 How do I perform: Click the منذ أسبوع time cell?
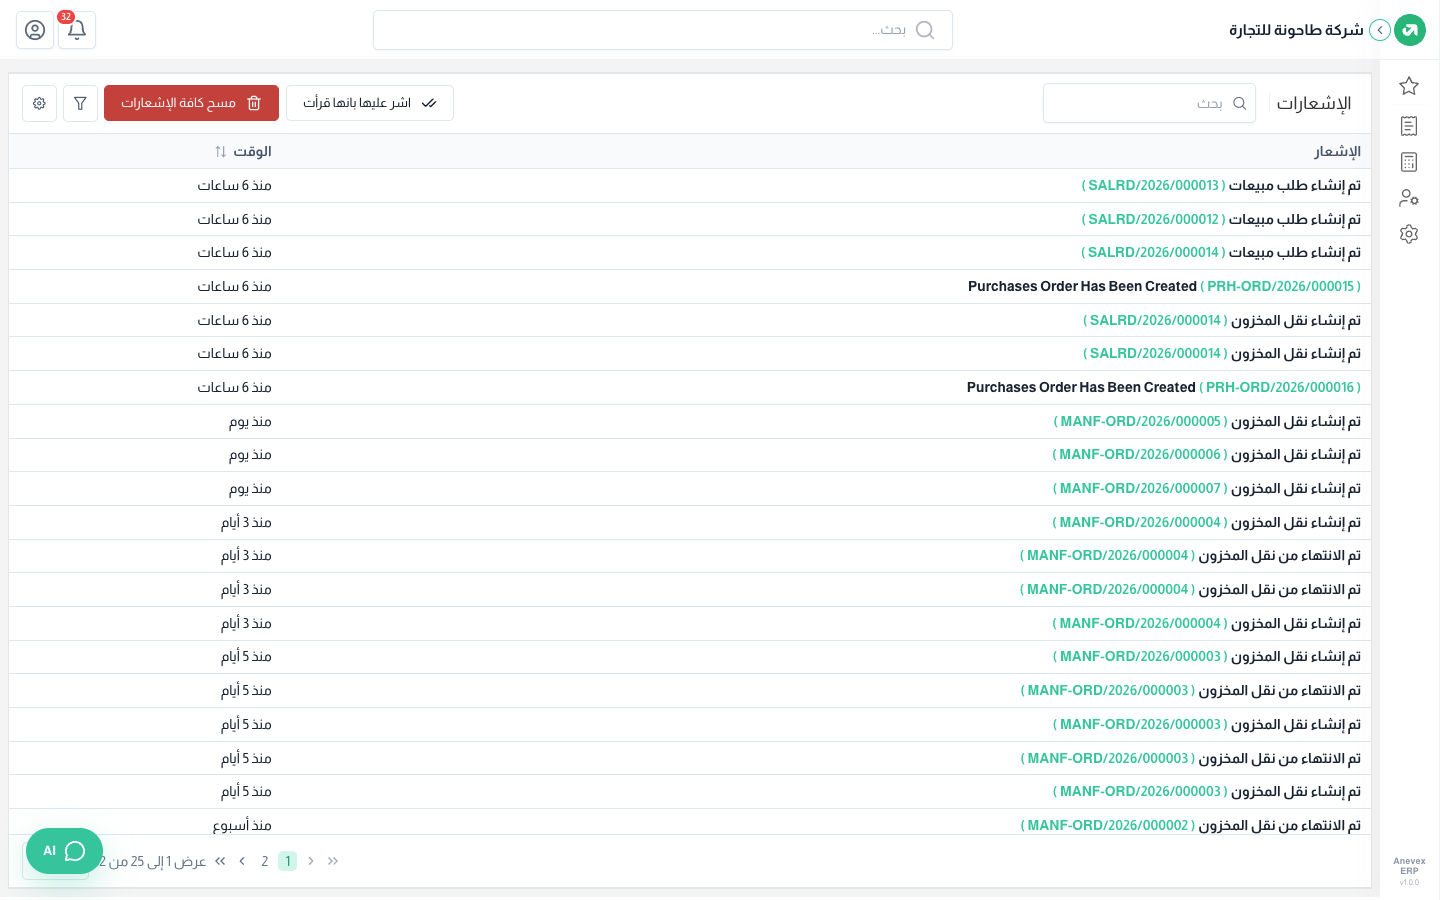click(242, 826)
